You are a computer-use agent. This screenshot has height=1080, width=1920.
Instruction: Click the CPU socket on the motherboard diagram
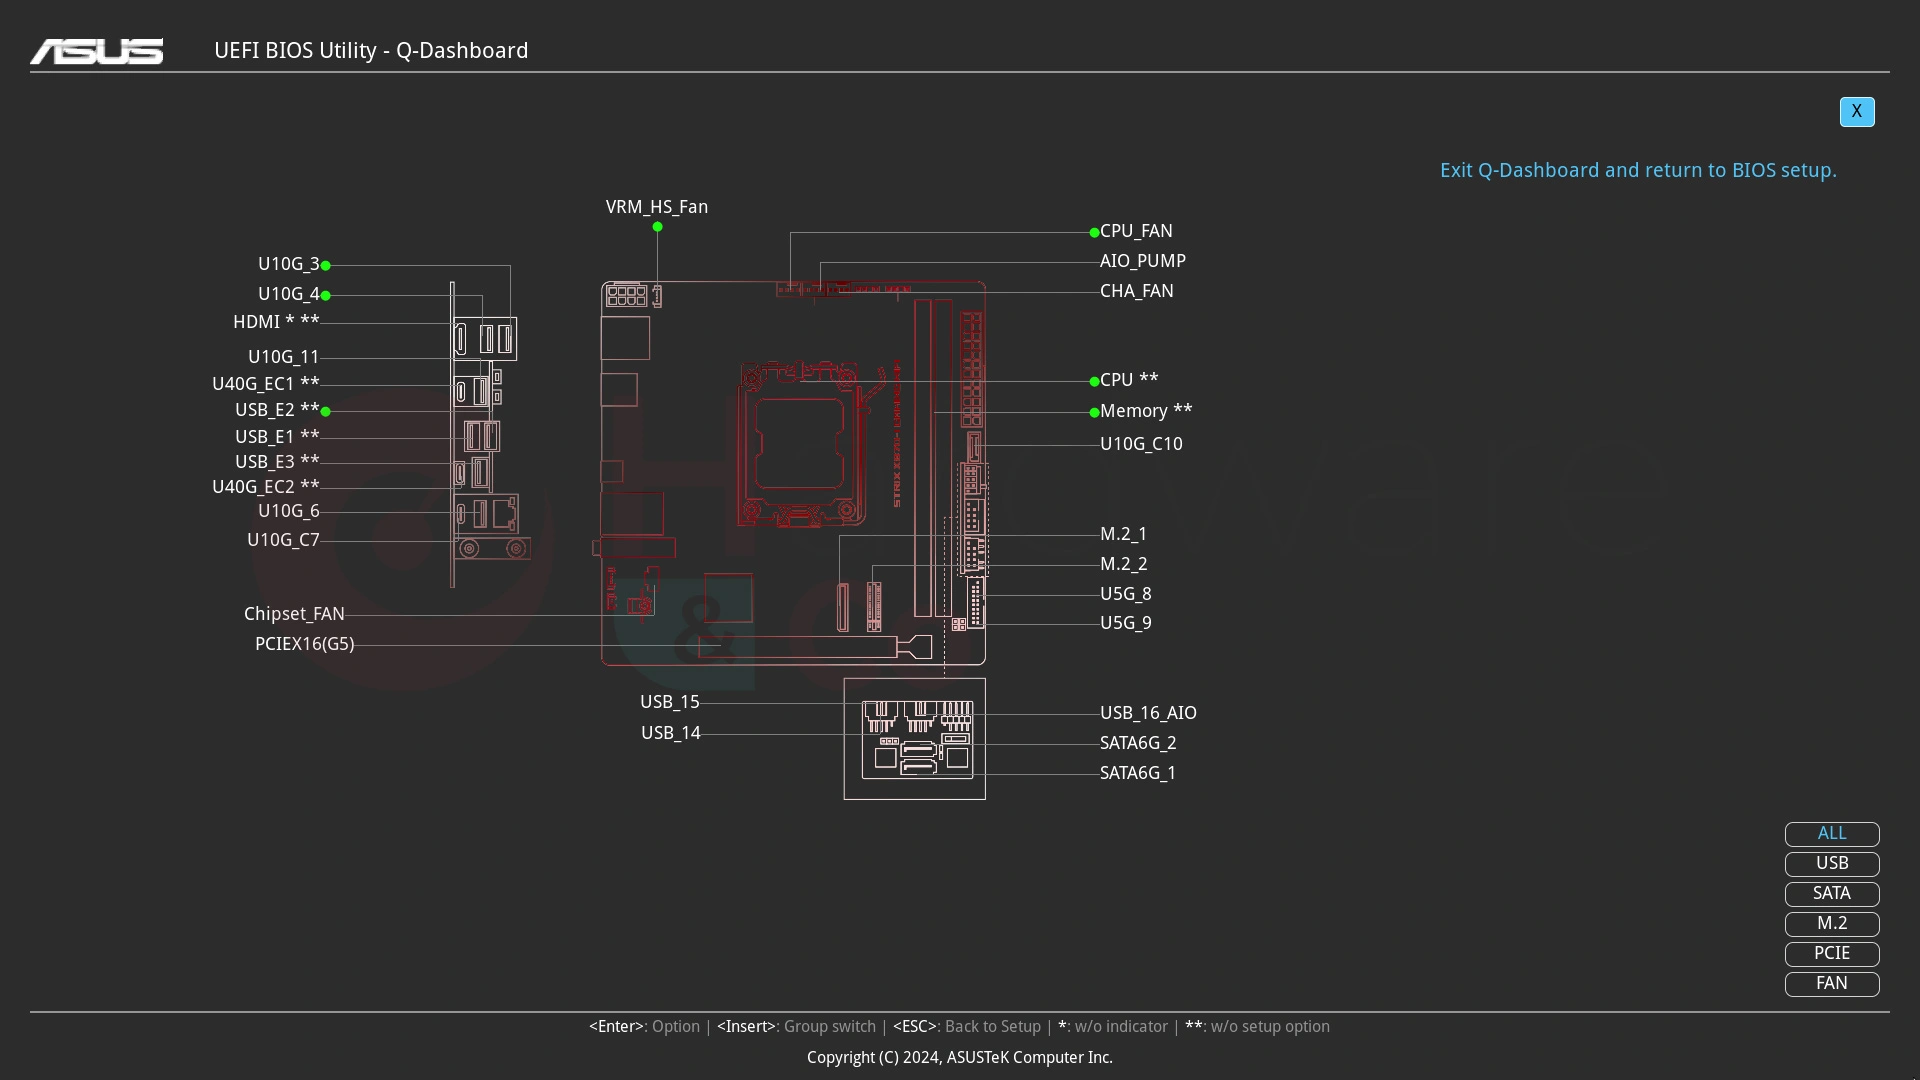click(801, 443)
